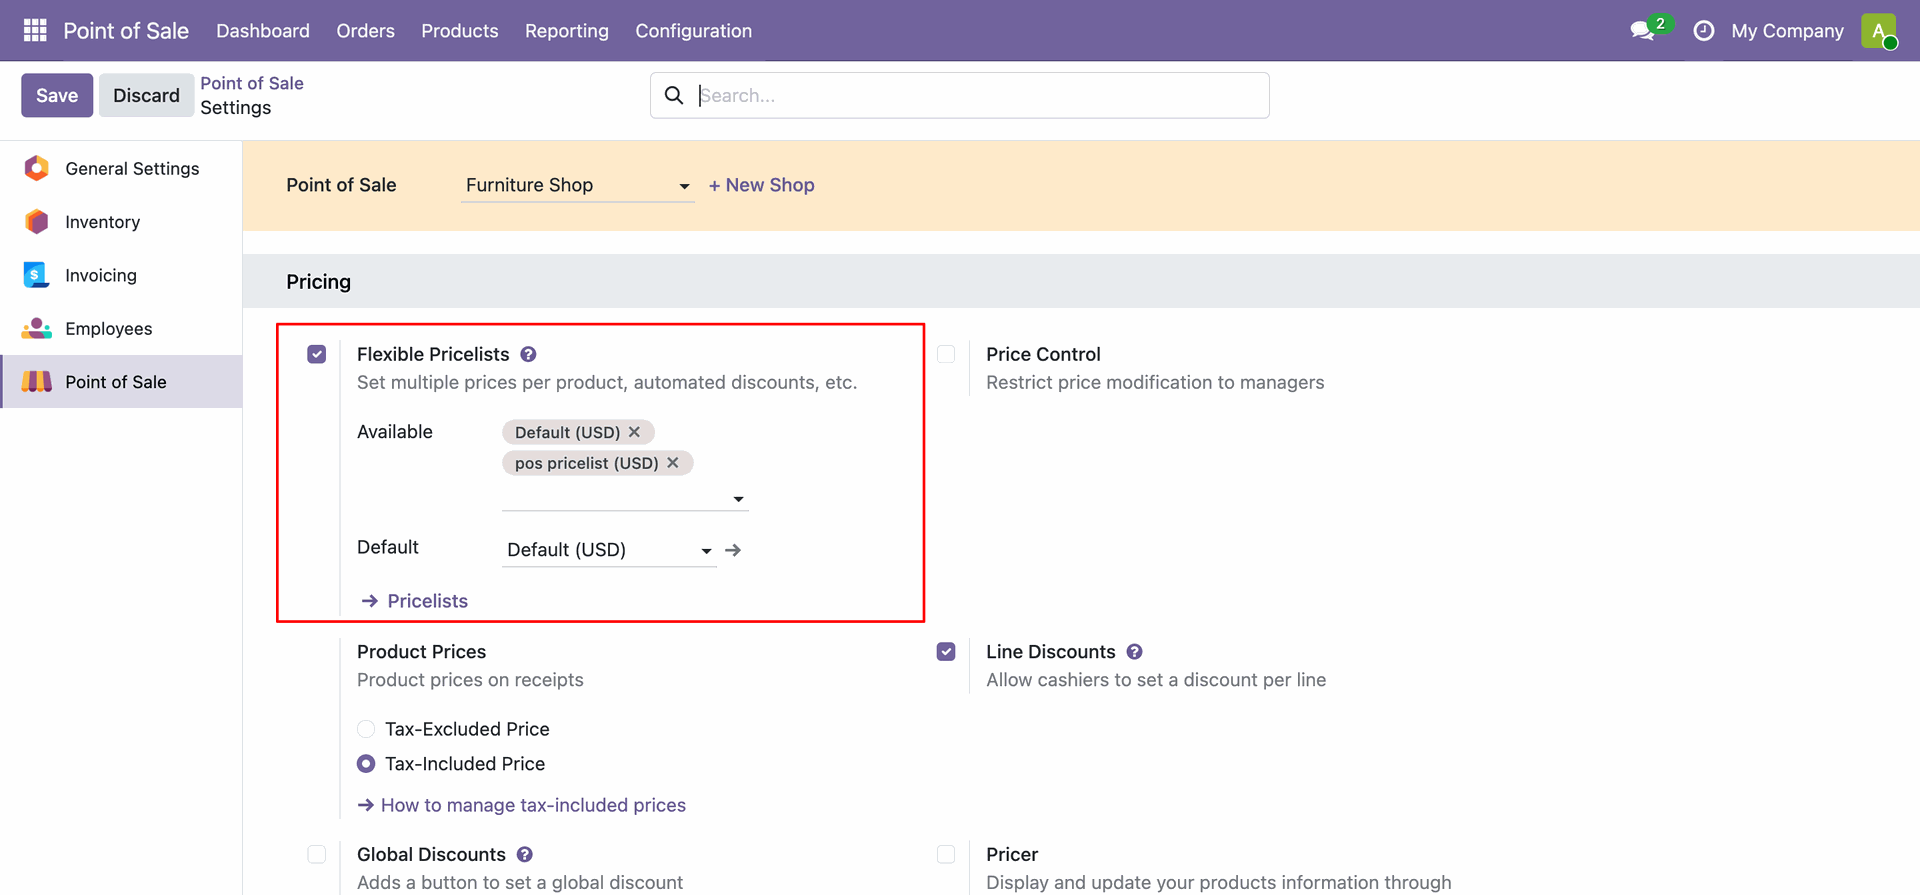Open the apps grid menu icon

pos(35,30)
